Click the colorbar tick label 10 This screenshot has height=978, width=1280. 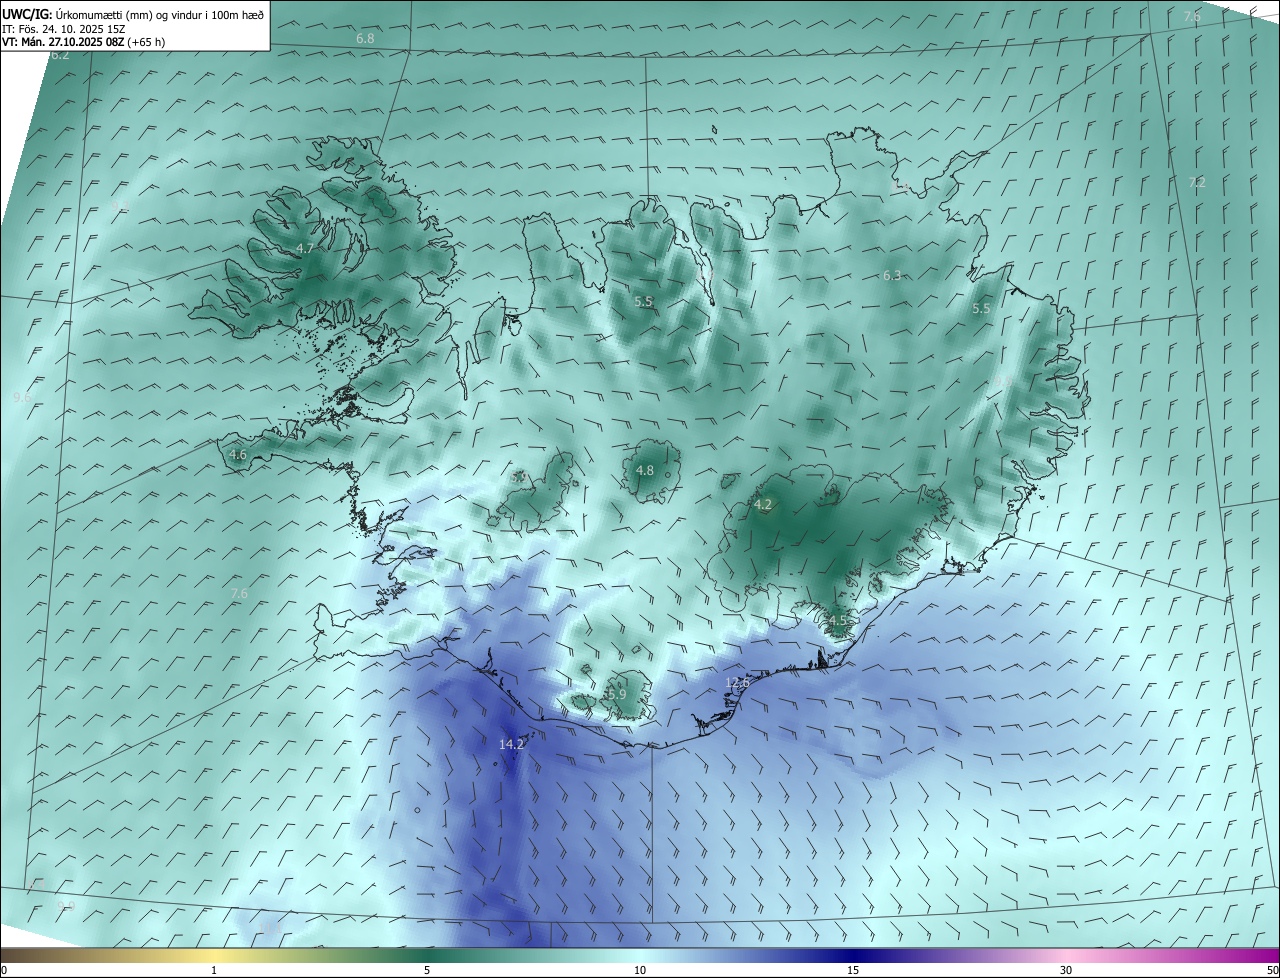(640, 970)
